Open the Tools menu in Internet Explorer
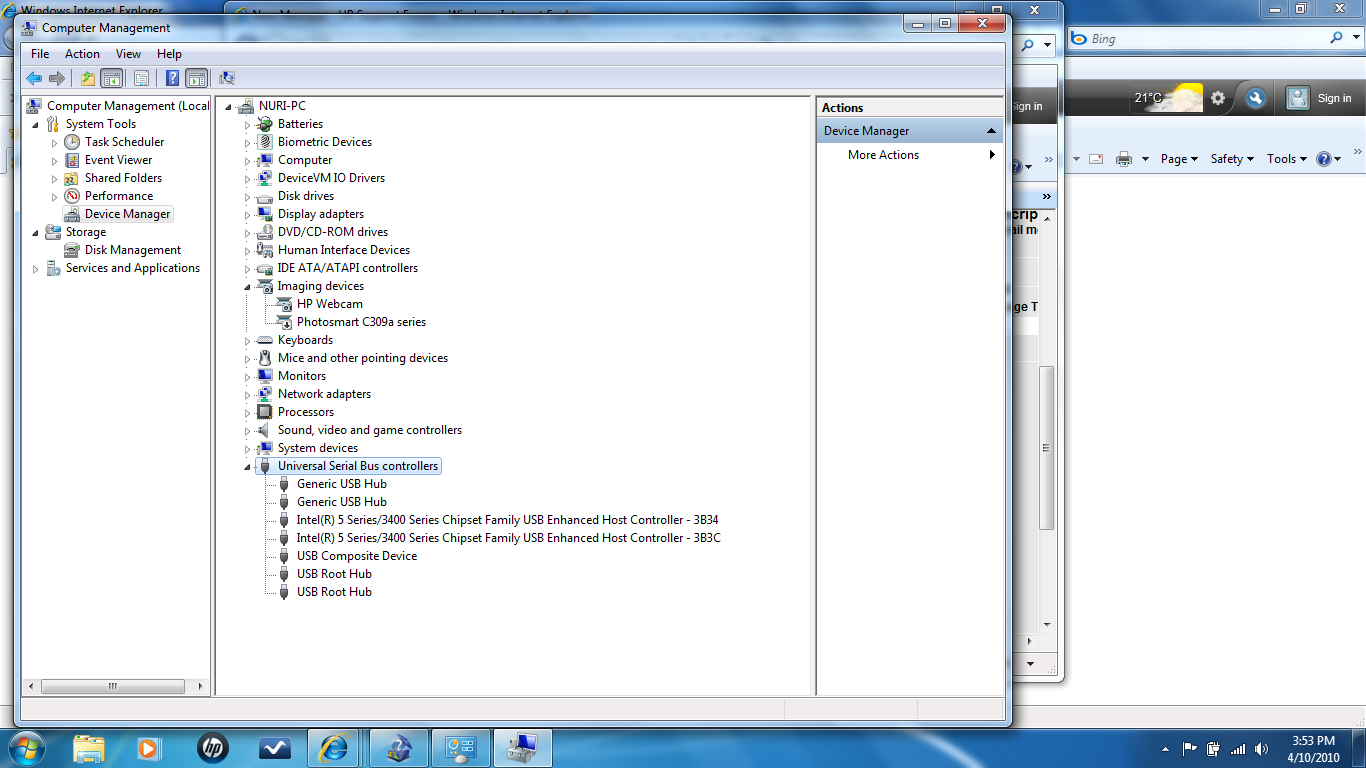 tap(1287, 159)
